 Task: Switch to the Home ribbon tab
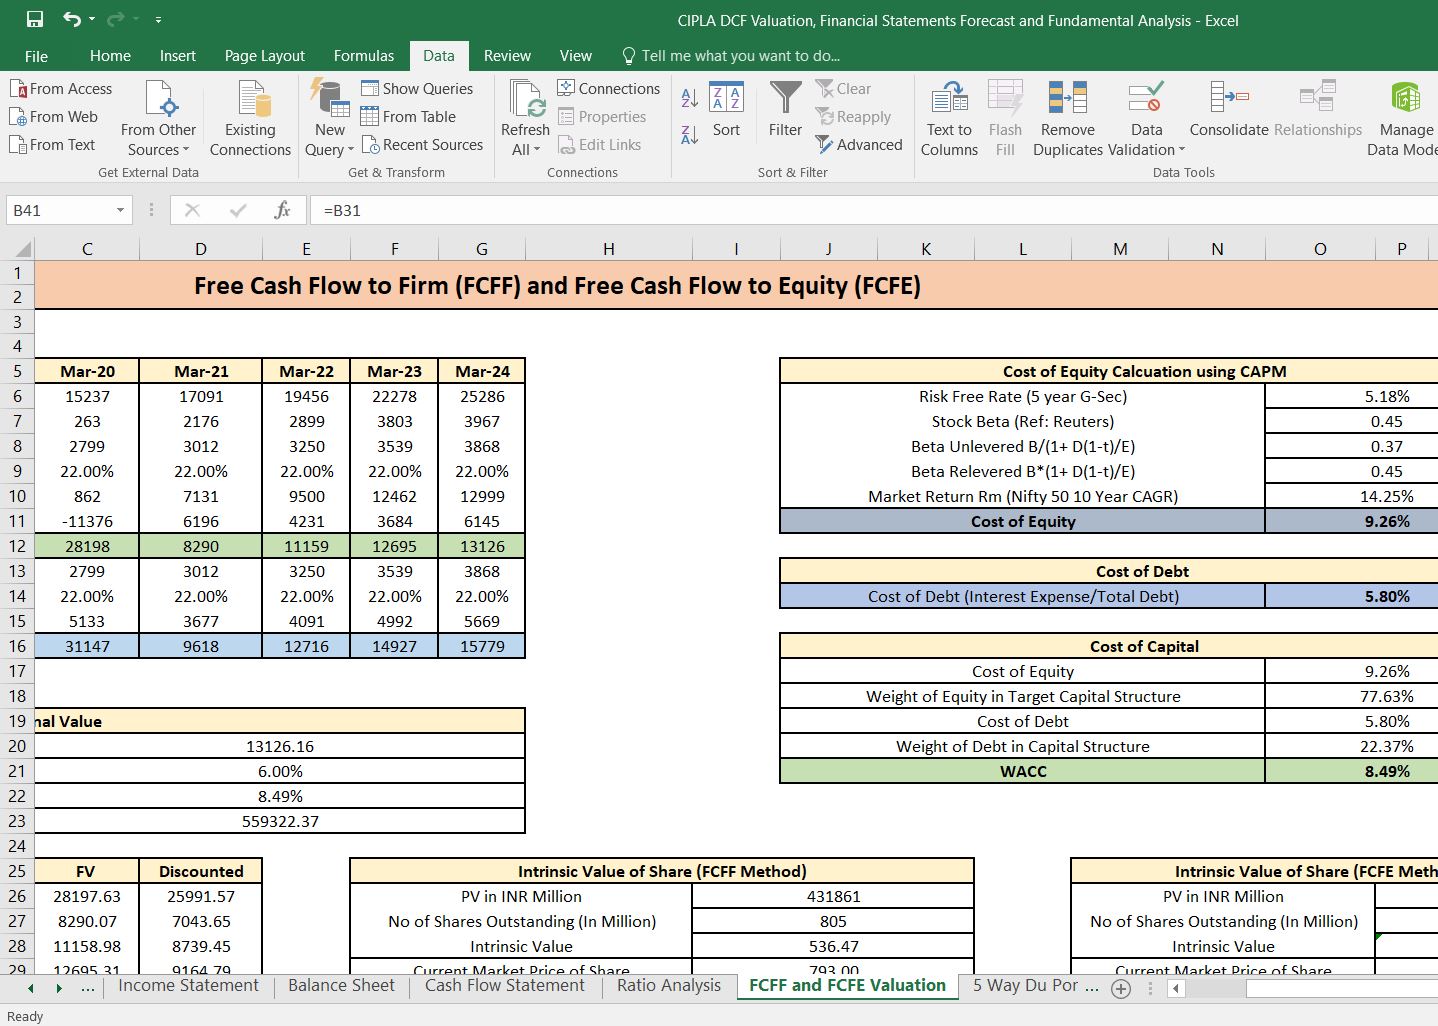tap(110, 56)
